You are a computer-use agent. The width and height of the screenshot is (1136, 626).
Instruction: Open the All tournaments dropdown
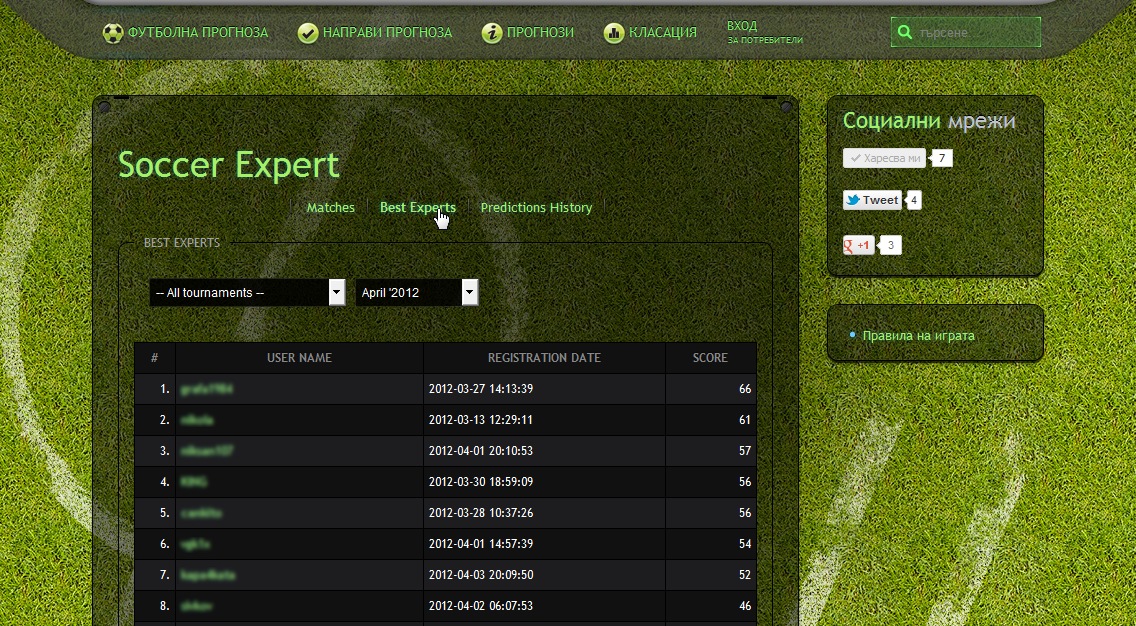[x=247, y=293]
